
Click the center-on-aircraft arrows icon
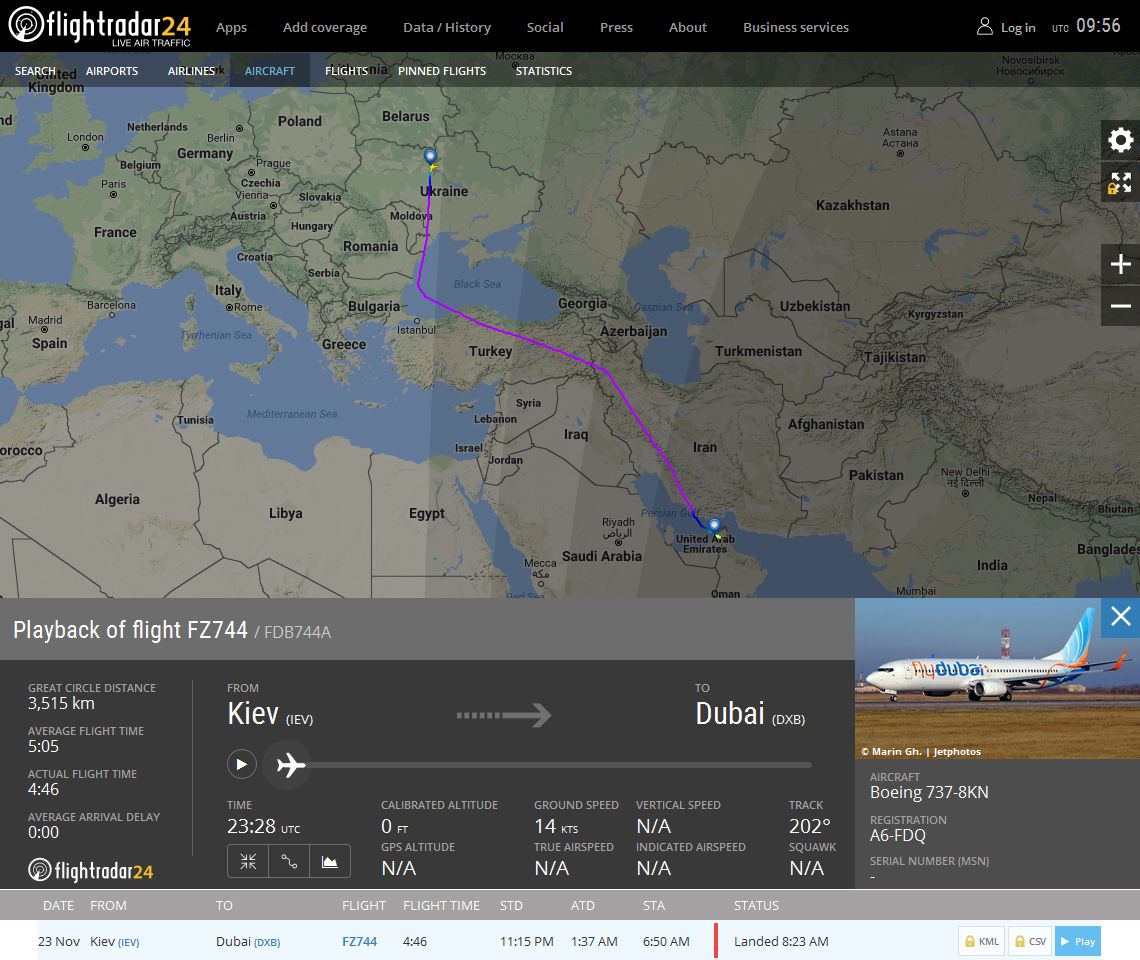(x=248, y=861)
